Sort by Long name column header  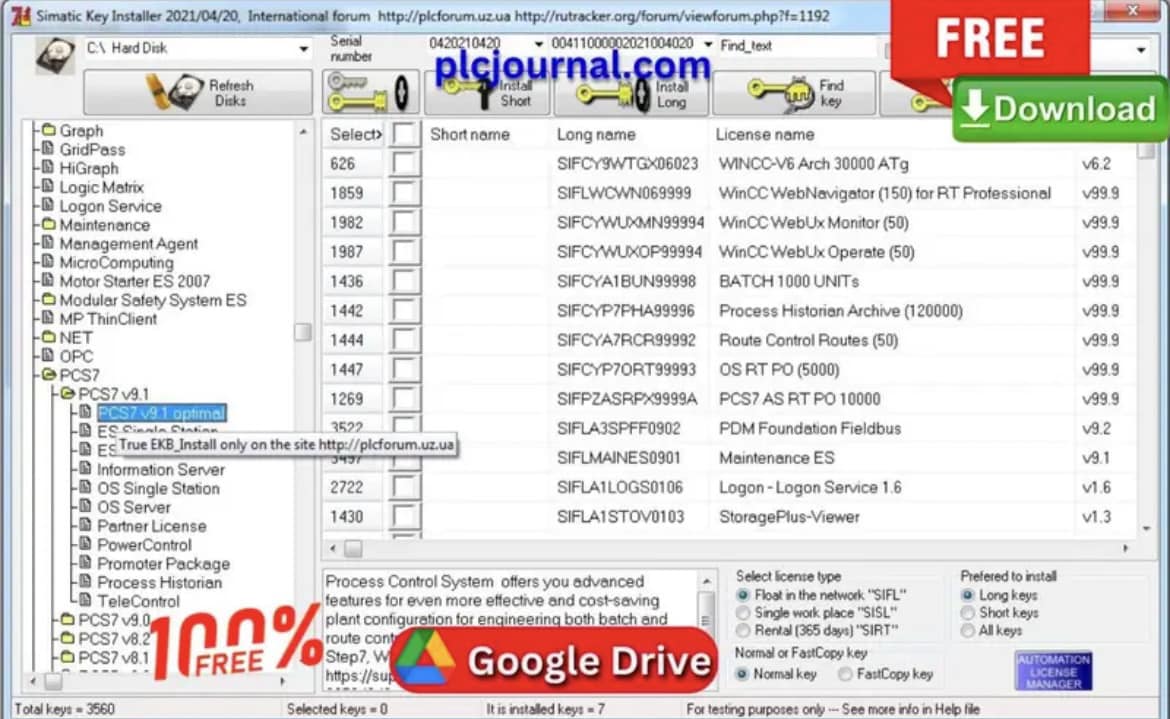(x=595, y=135)
